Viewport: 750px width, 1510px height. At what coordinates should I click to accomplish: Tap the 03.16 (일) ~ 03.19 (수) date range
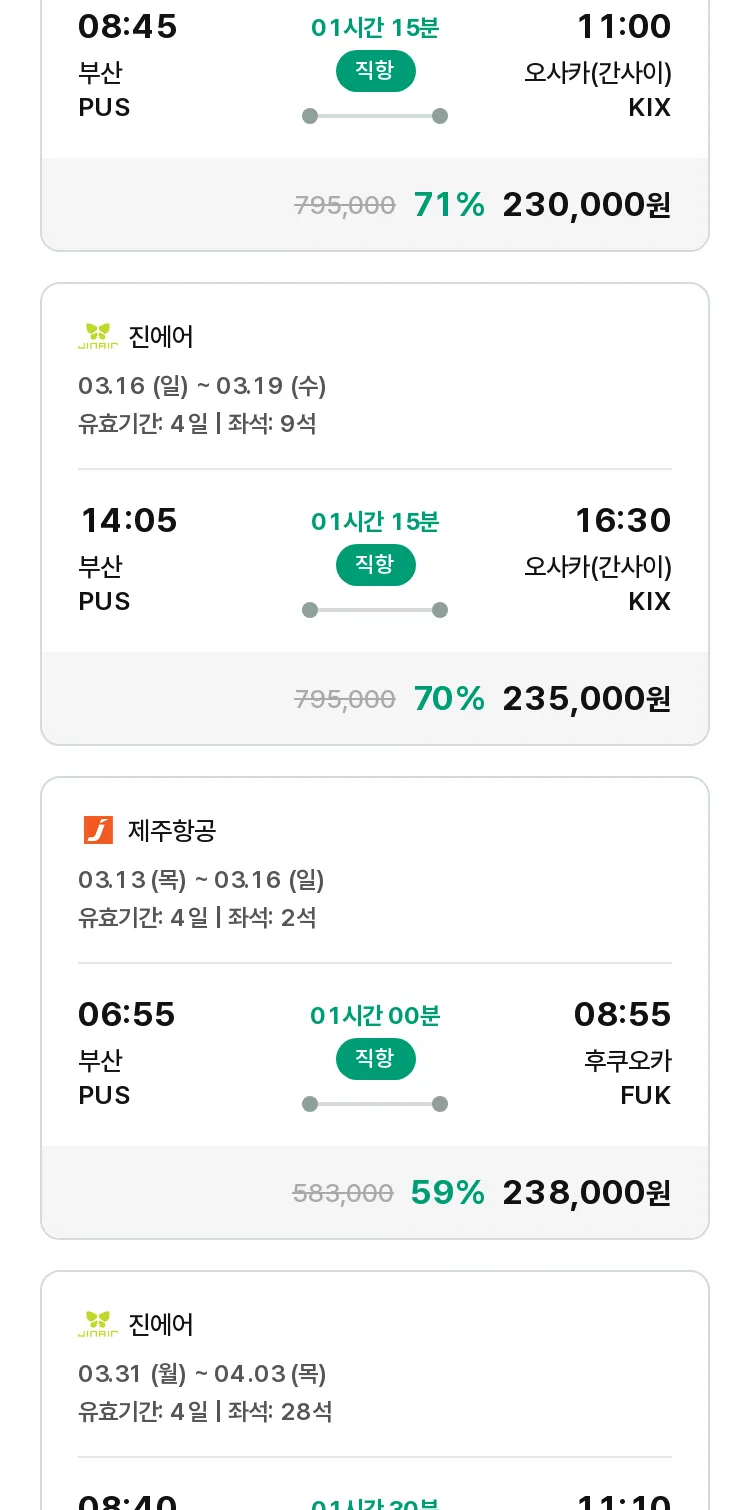(x=202, y=386)
